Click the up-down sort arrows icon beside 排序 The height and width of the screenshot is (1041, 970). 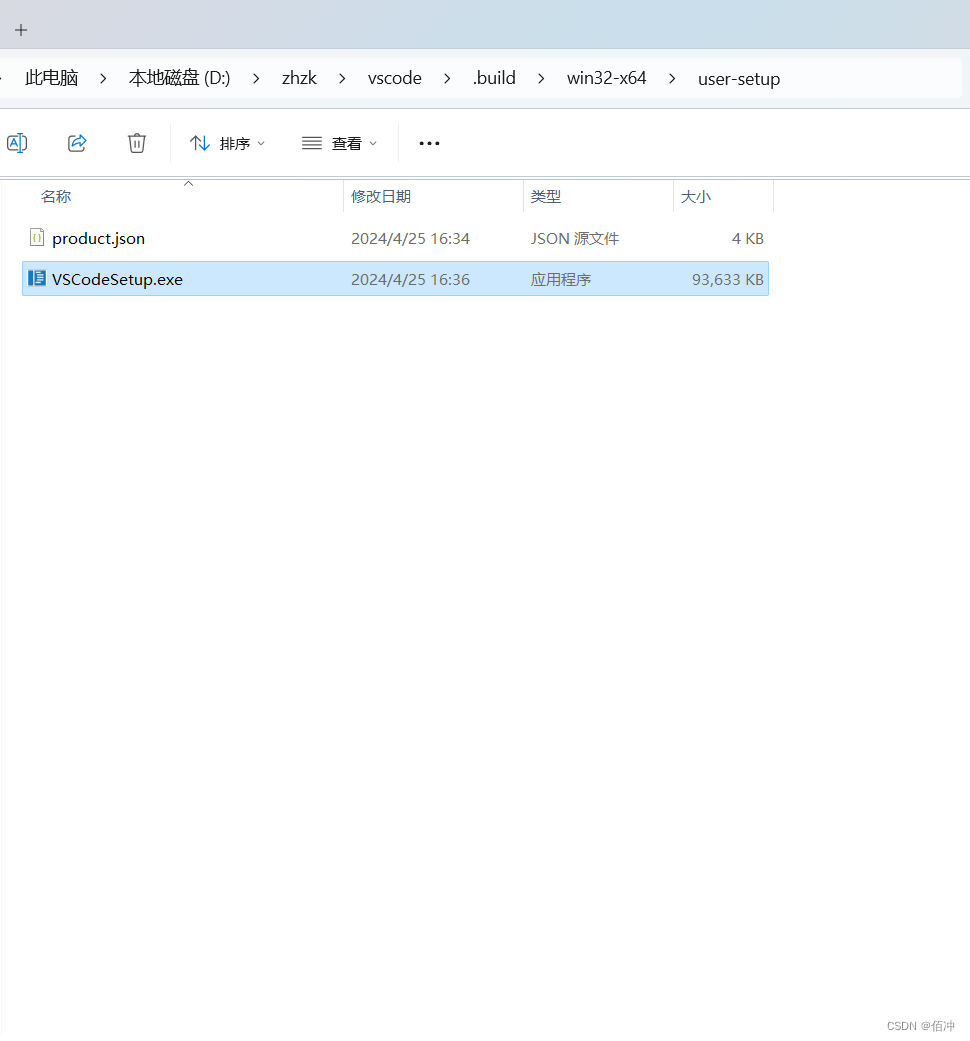[199, 143]
